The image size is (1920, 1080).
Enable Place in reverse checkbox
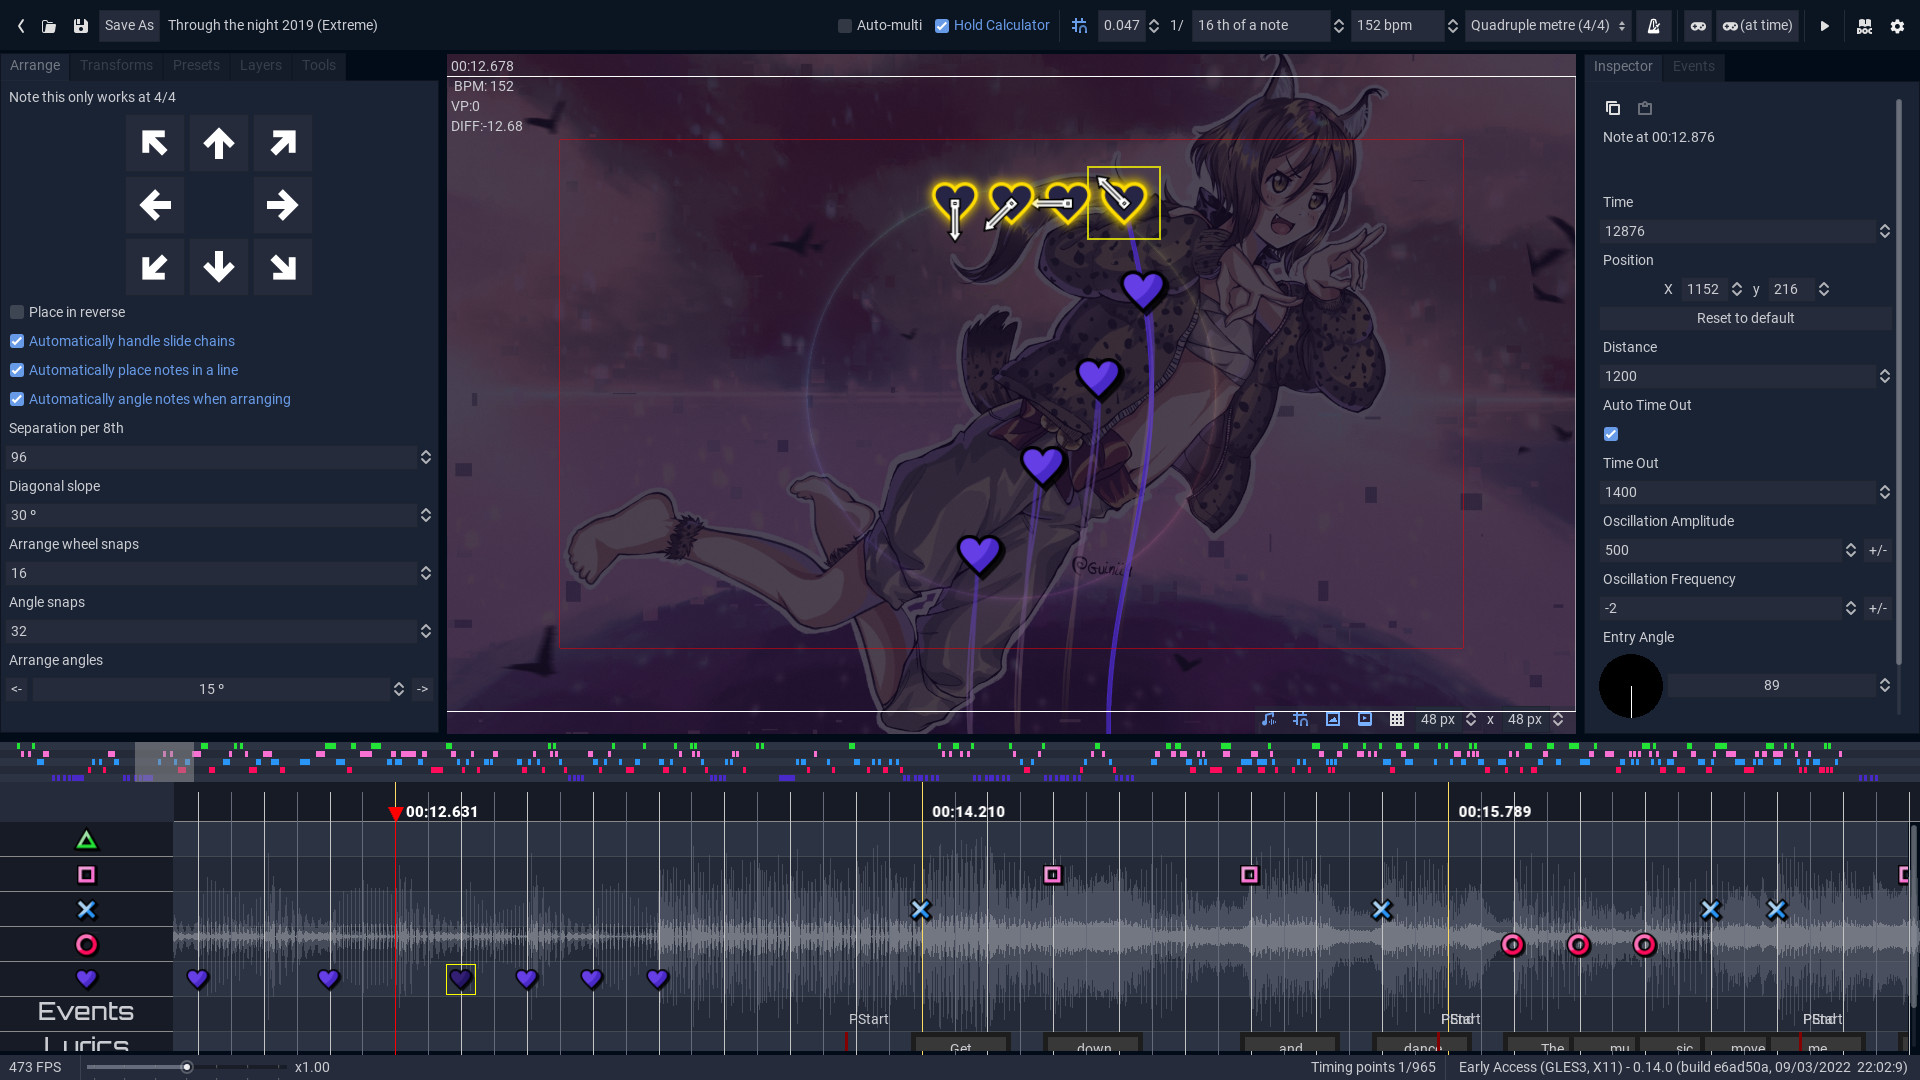[17, 313]
